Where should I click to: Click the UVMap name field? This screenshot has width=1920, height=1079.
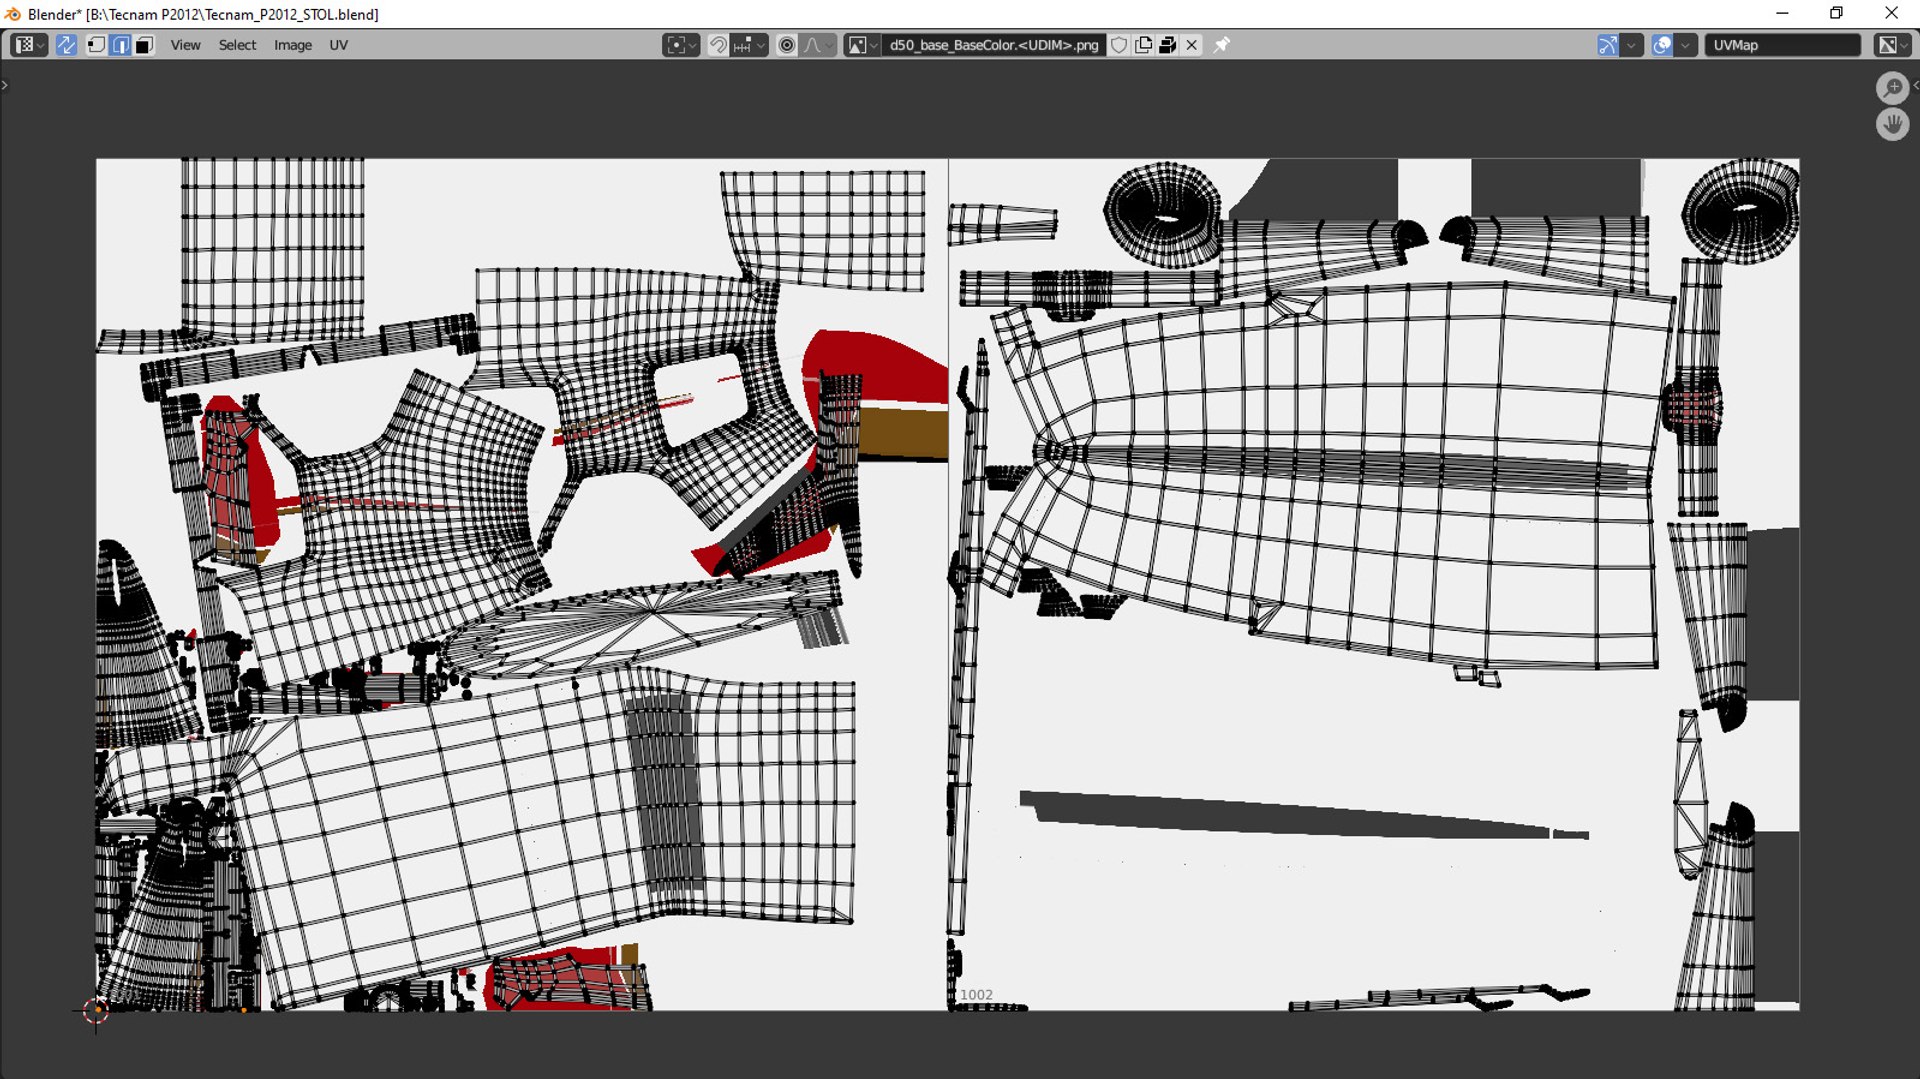pos(1782,45)
